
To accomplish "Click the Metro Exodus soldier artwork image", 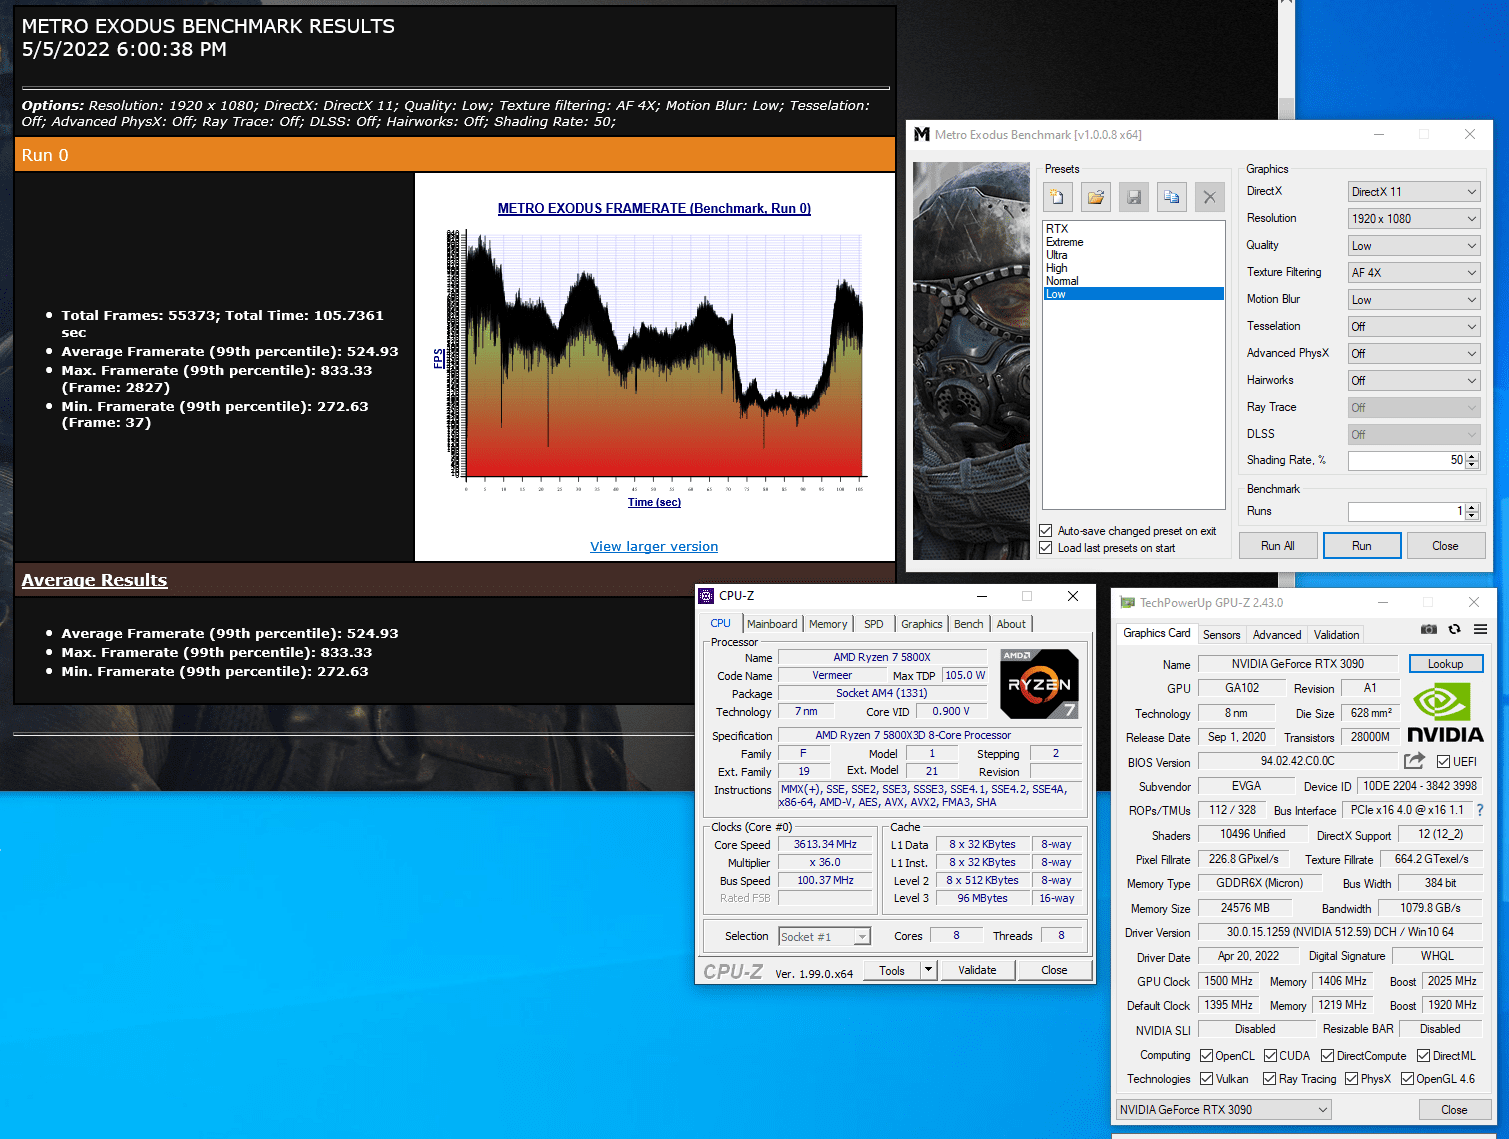I will pos(971,361).
